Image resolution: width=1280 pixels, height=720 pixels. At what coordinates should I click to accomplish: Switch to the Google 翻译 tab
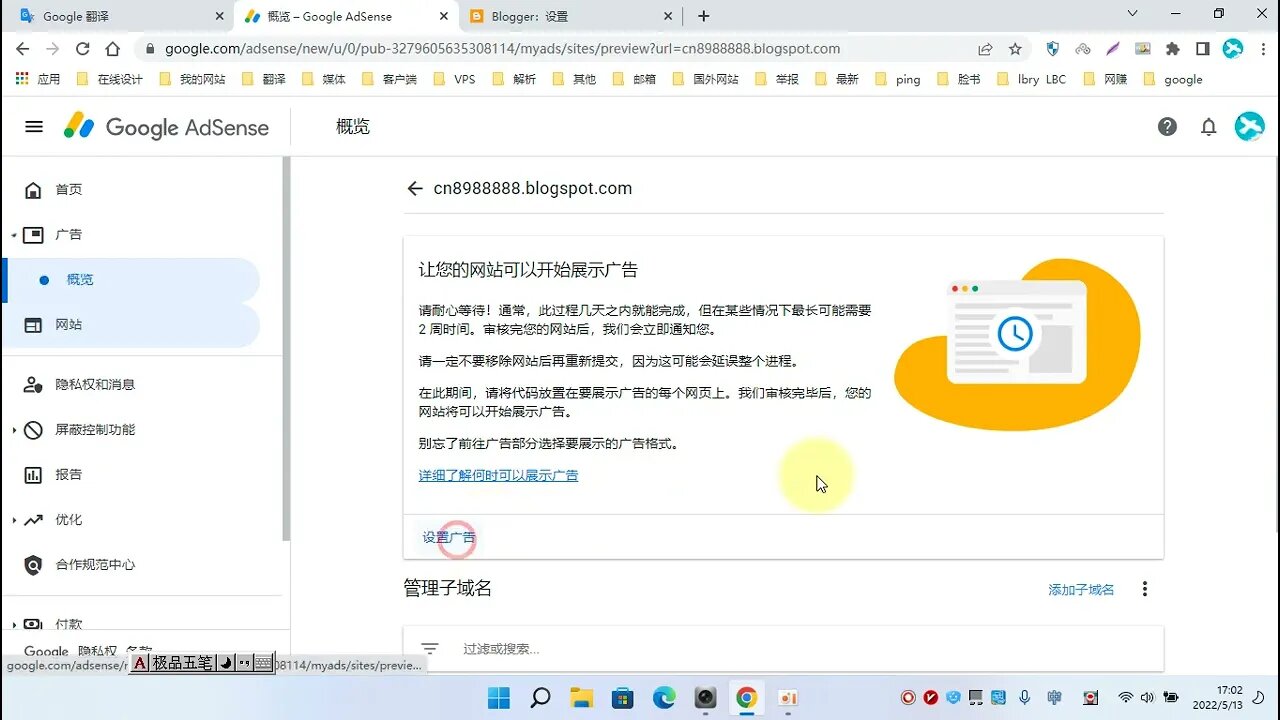tap(118, 16)
